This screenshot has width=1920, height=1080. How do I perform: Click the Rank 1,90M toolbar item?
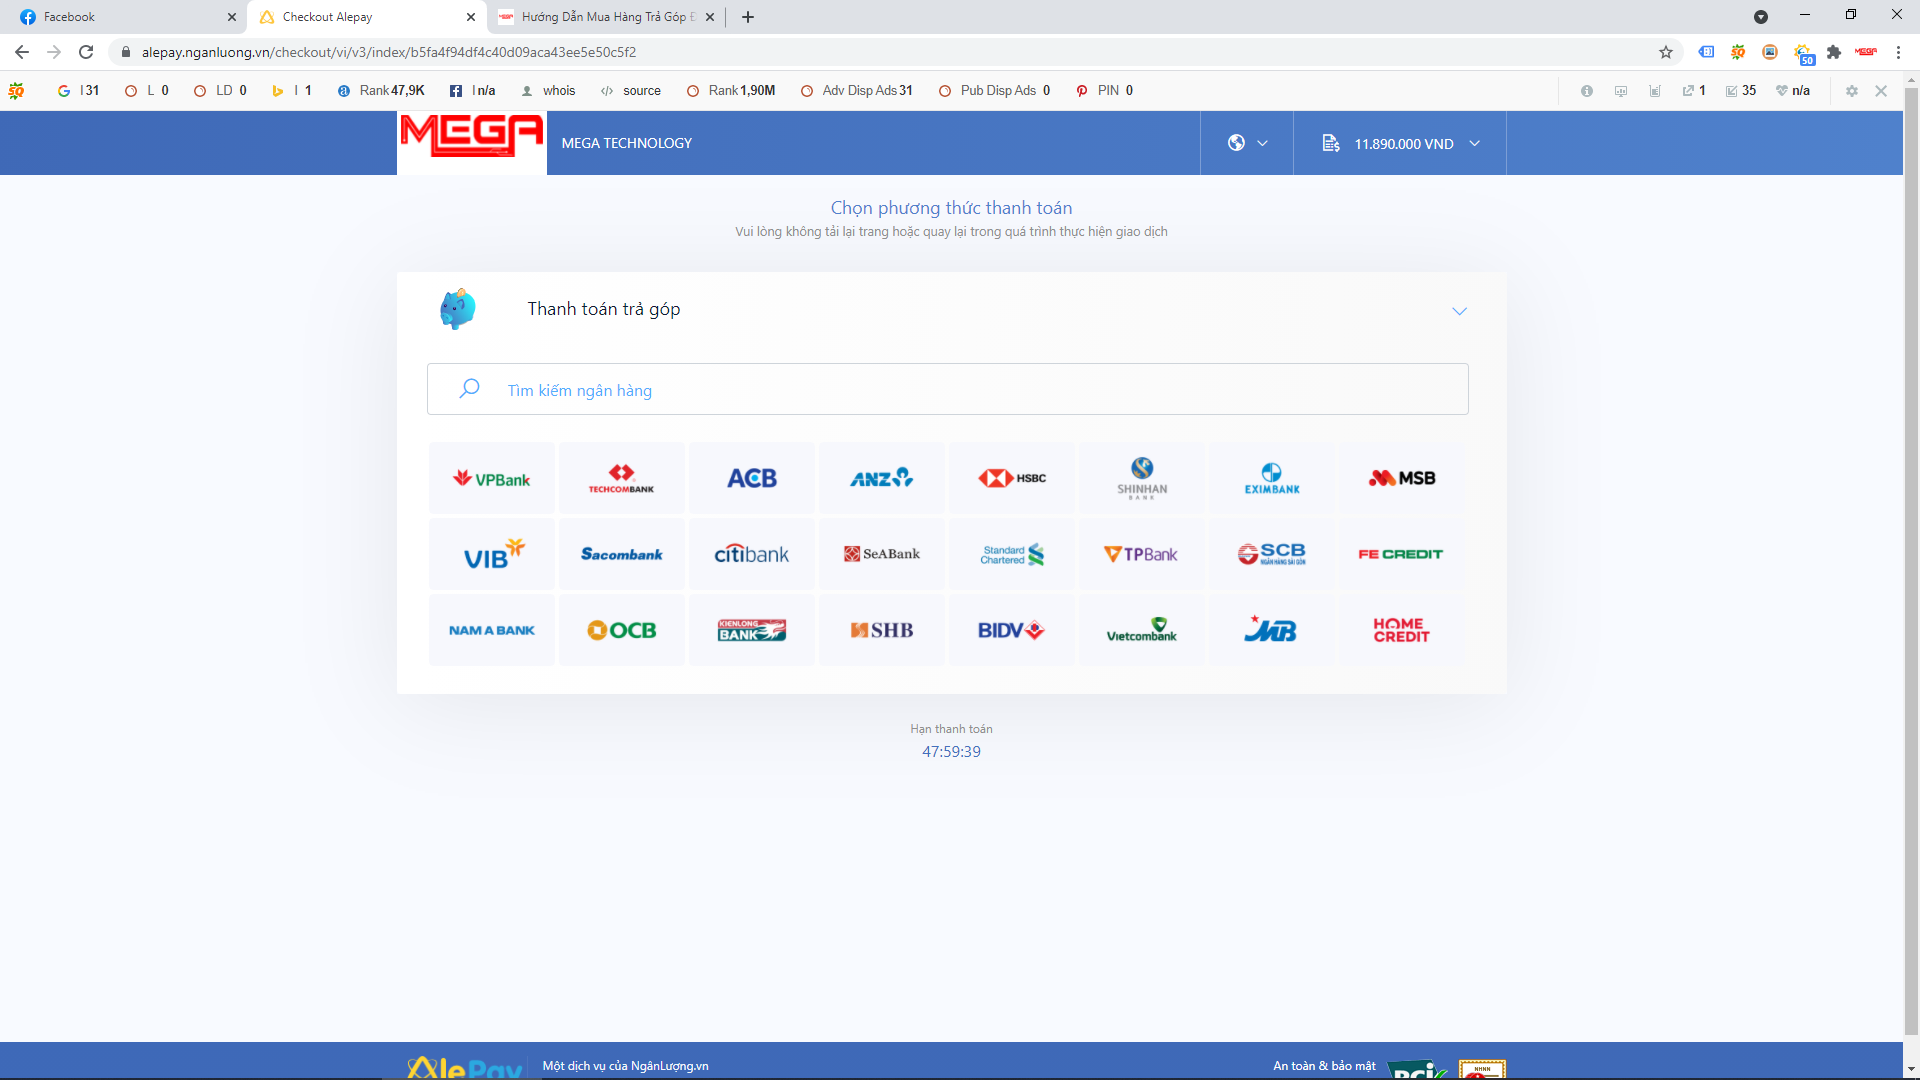pyautogui.click(x=731, y=90)
